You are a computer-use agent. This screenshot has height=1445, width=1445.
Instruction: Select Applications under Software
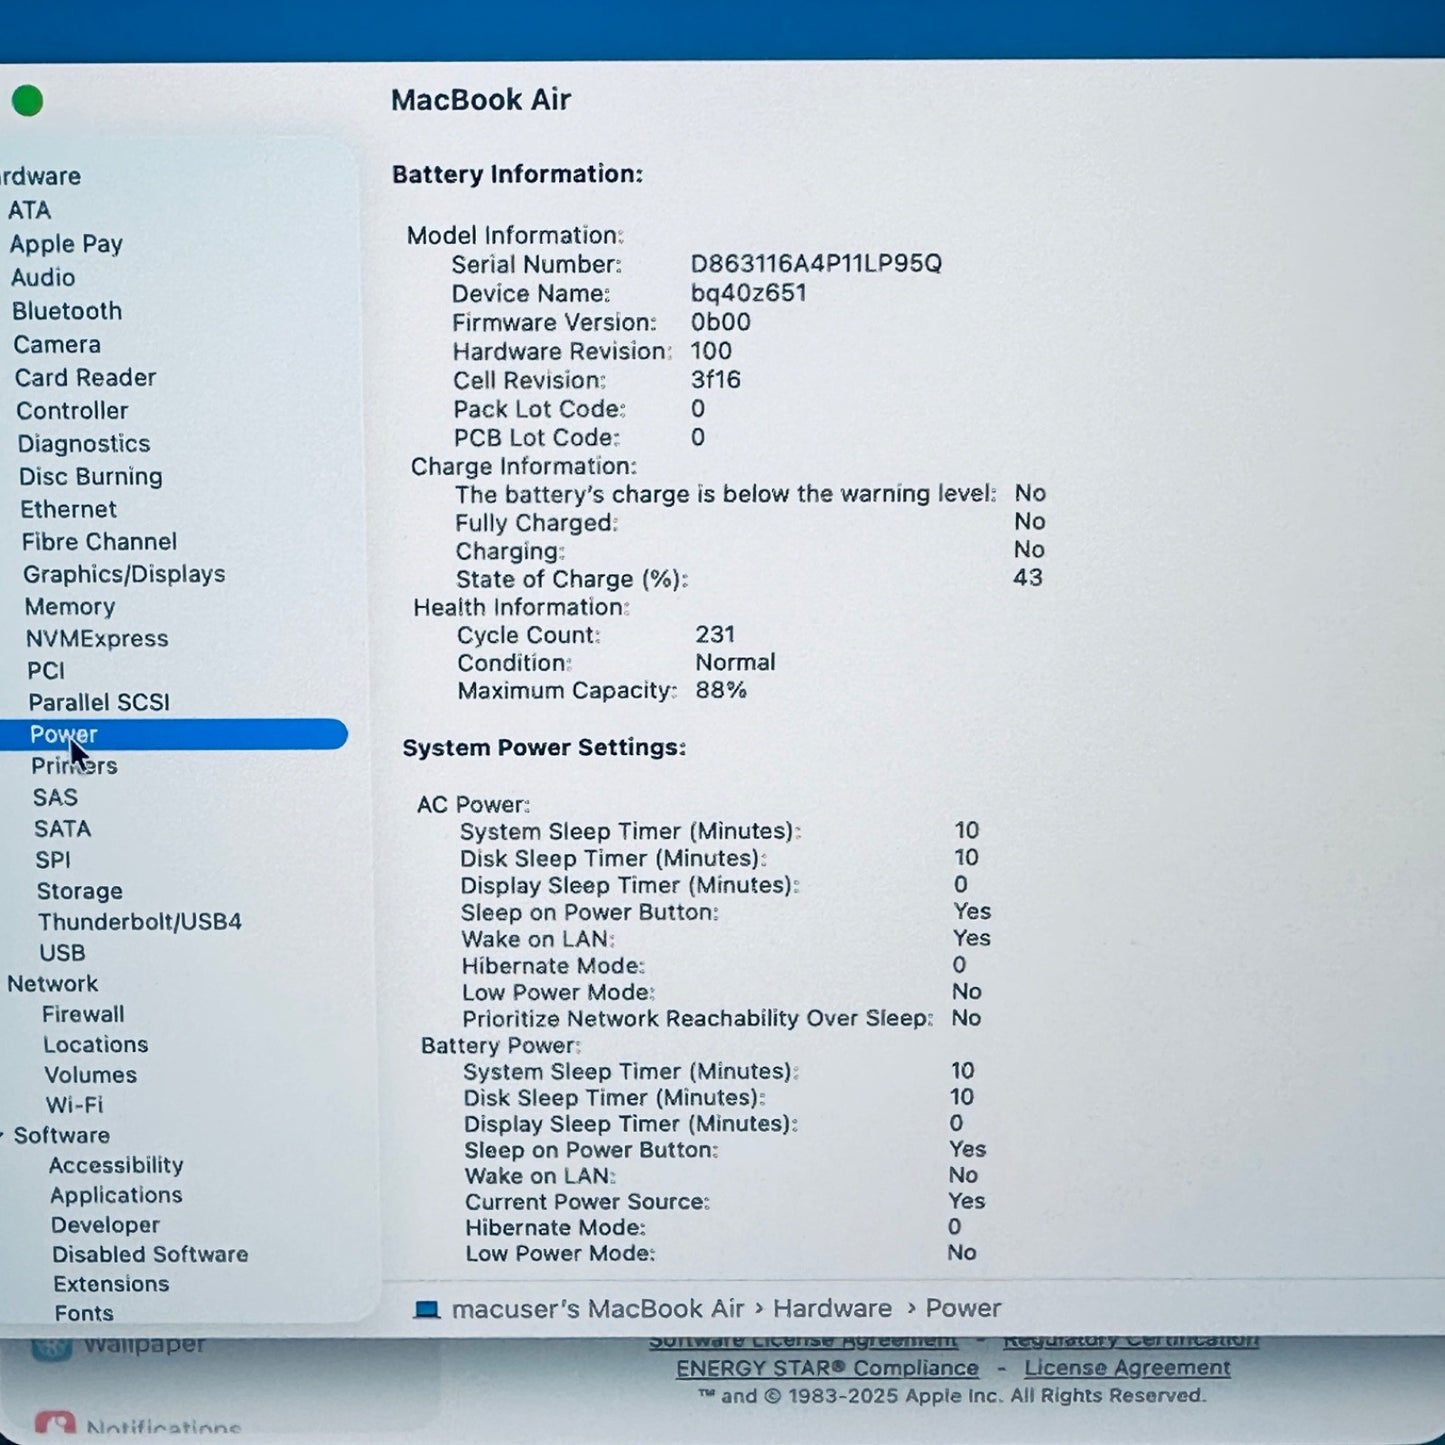pos(115,1195)
